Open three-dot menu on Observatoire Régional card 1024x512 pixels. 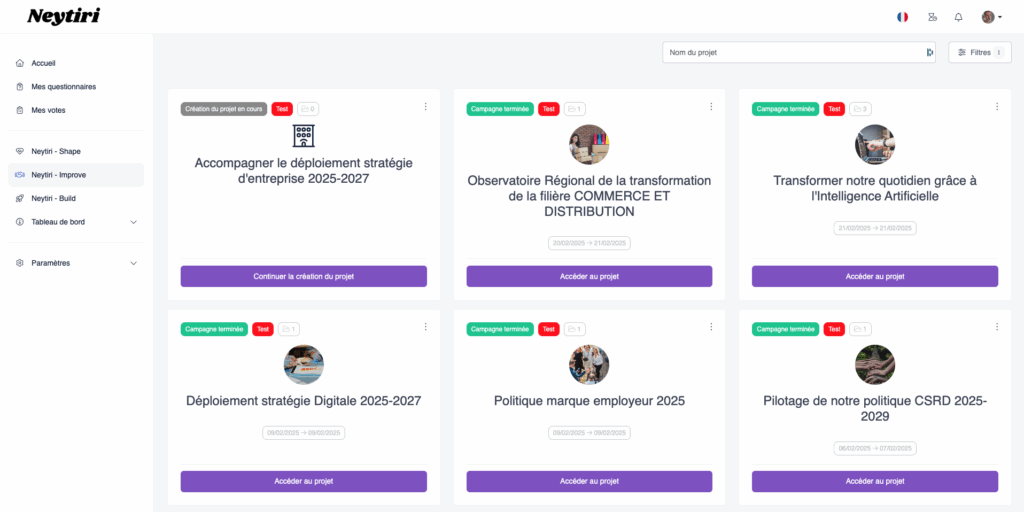pos(711,106)
